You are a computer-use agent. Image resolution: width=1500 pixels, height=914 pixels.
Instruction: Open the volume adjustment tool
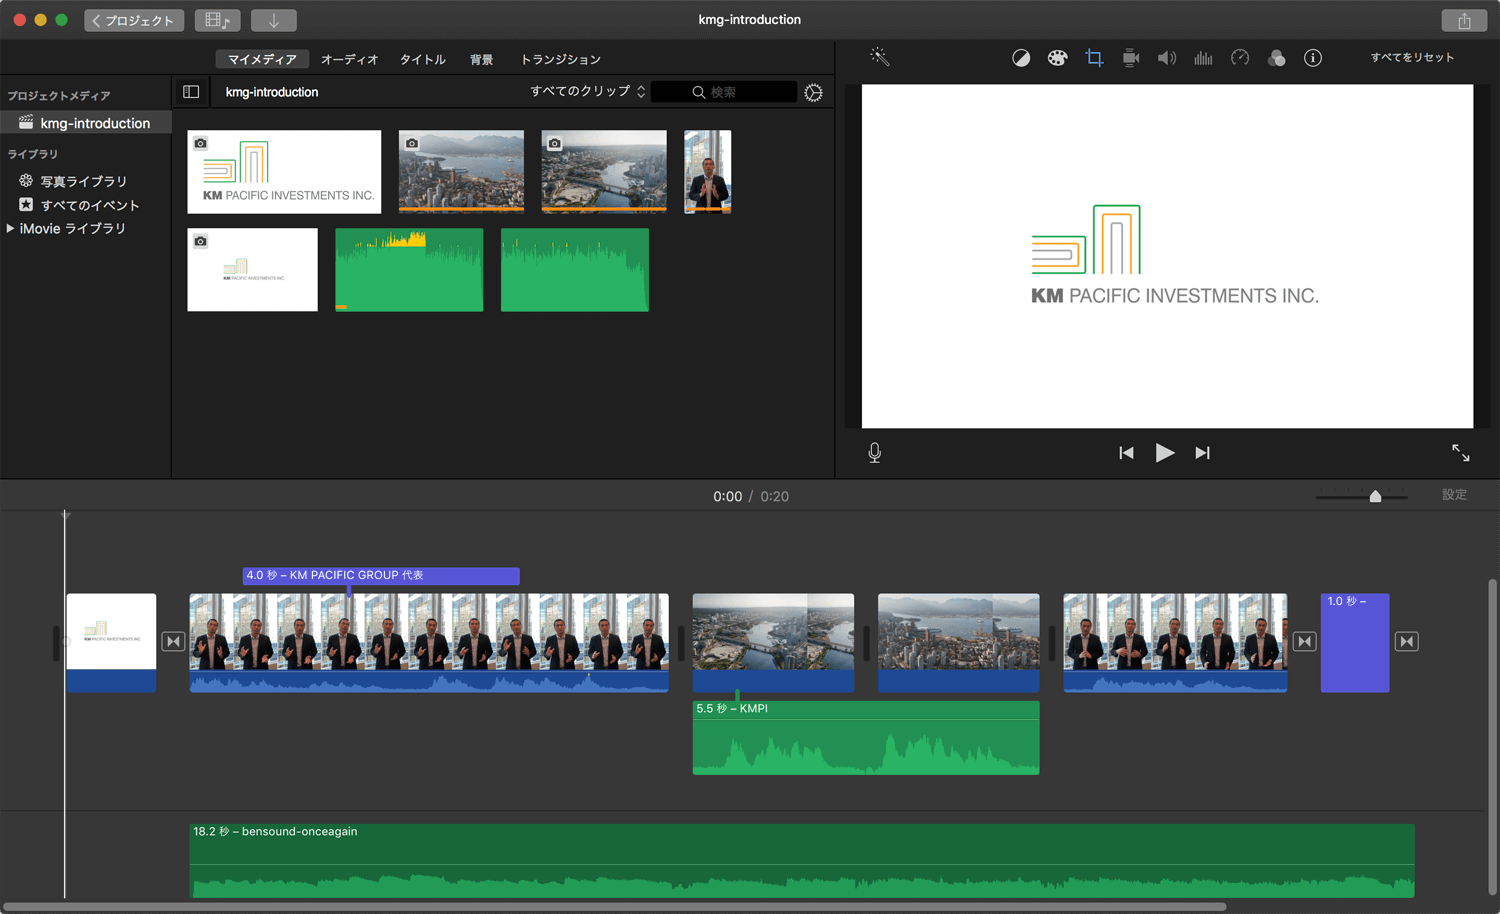[1167, 58]
